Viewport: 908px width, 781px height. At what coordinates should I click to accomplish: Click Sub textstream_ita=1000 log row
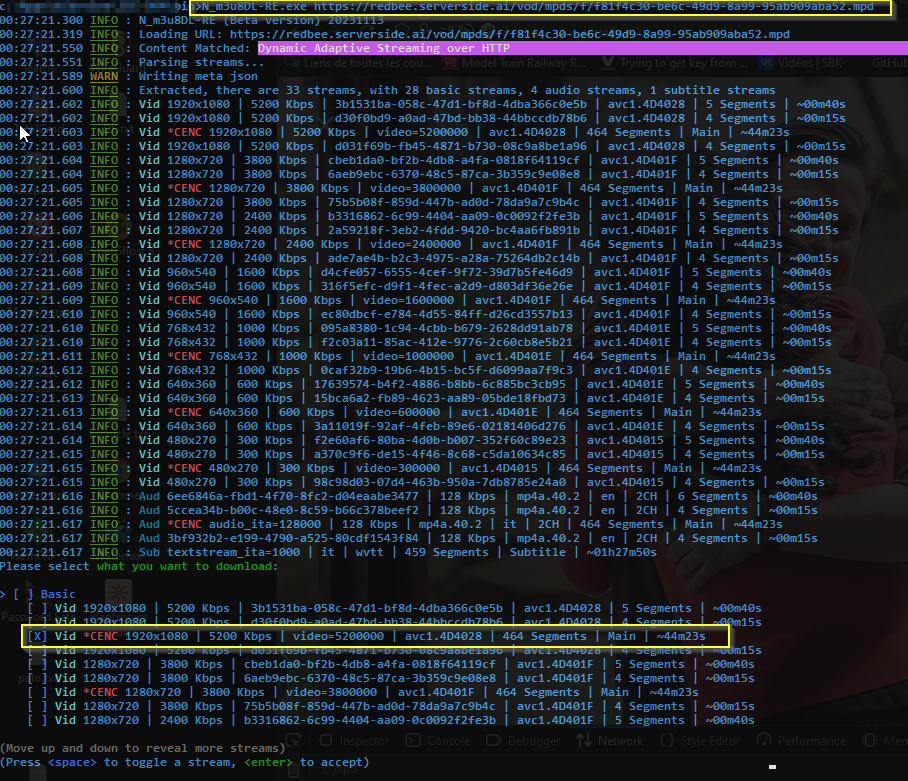[328, 552]
